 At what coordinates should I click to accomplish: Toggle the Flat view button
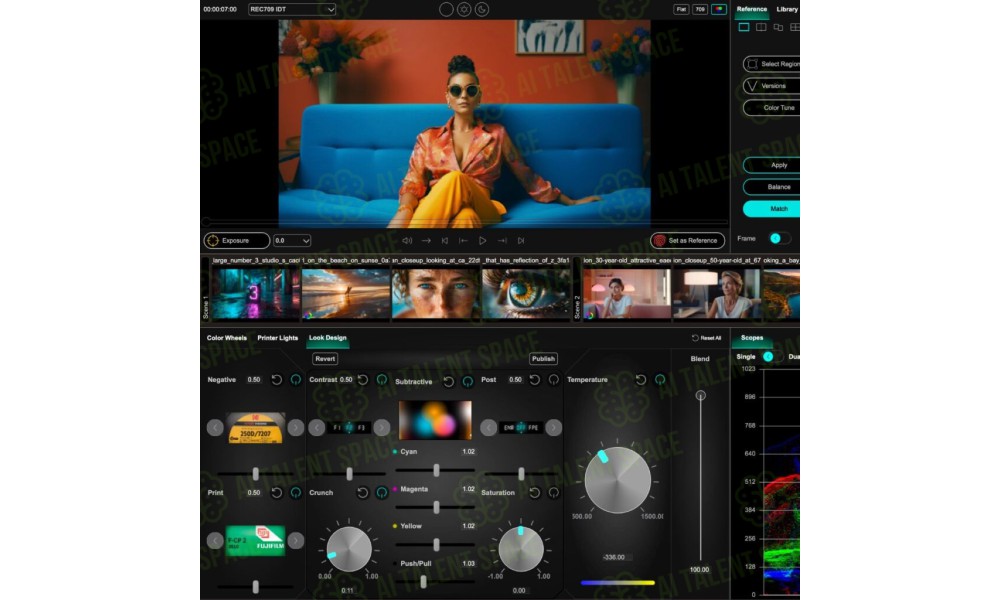tap(681, 10)
